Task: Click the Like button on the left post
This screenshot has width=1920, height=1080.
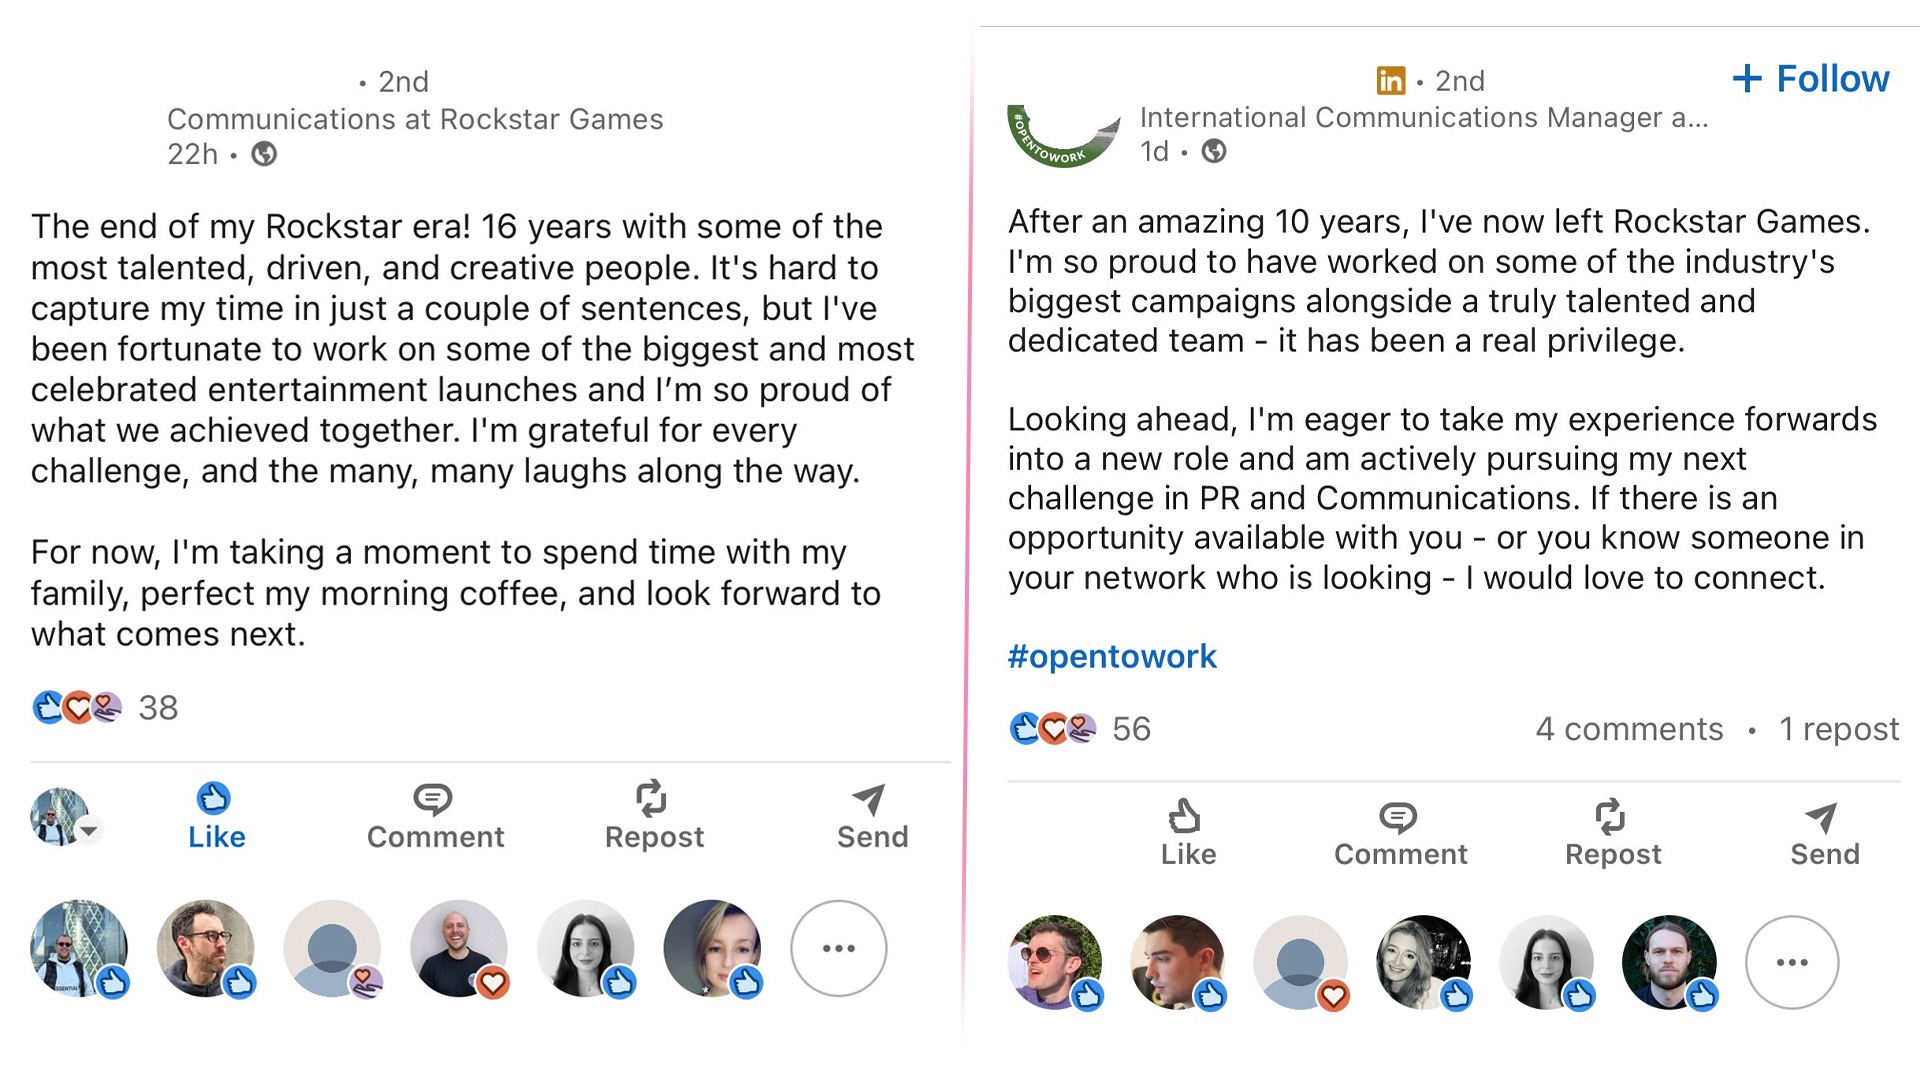Action: tap(216, 816)
